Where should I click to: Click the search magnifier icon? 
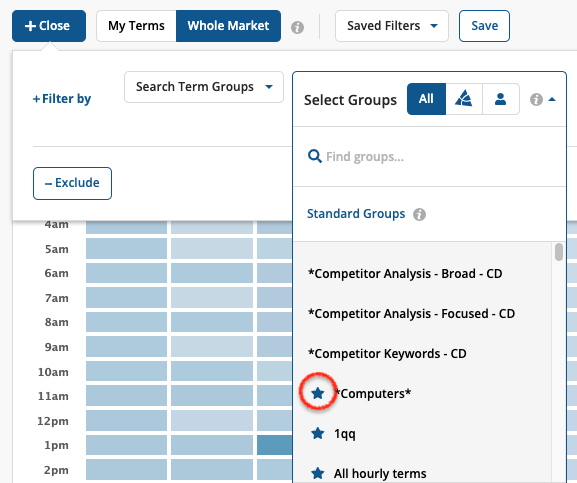315,156
